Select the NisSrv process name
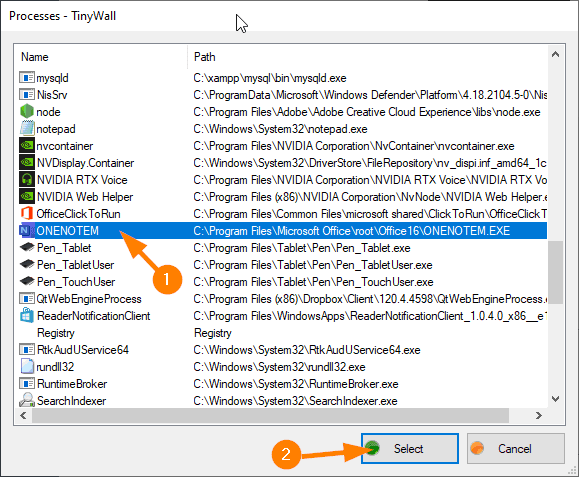 pos(52,95)
